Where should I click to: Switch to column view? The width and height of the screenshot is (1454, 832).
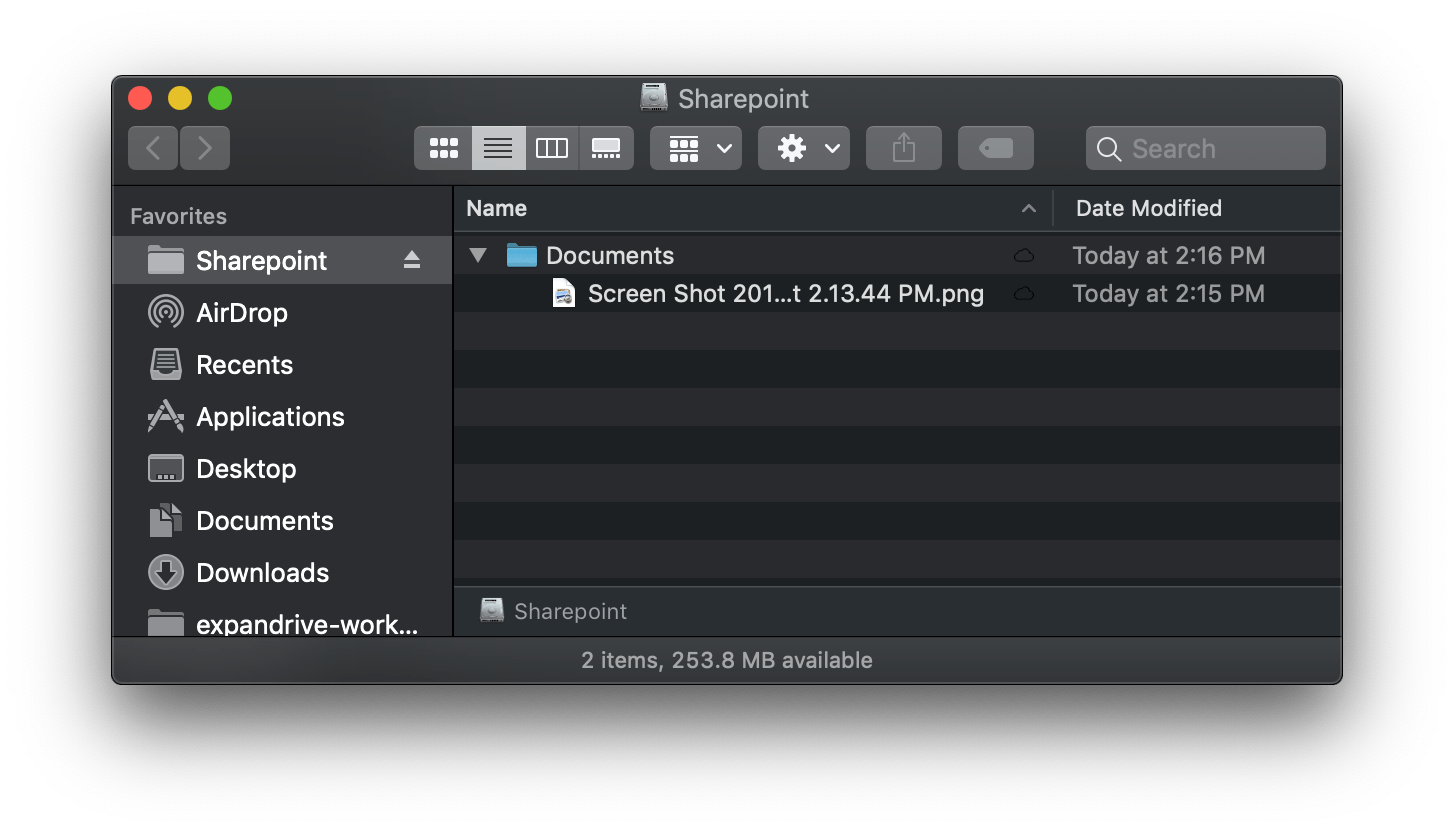(552, 148)
